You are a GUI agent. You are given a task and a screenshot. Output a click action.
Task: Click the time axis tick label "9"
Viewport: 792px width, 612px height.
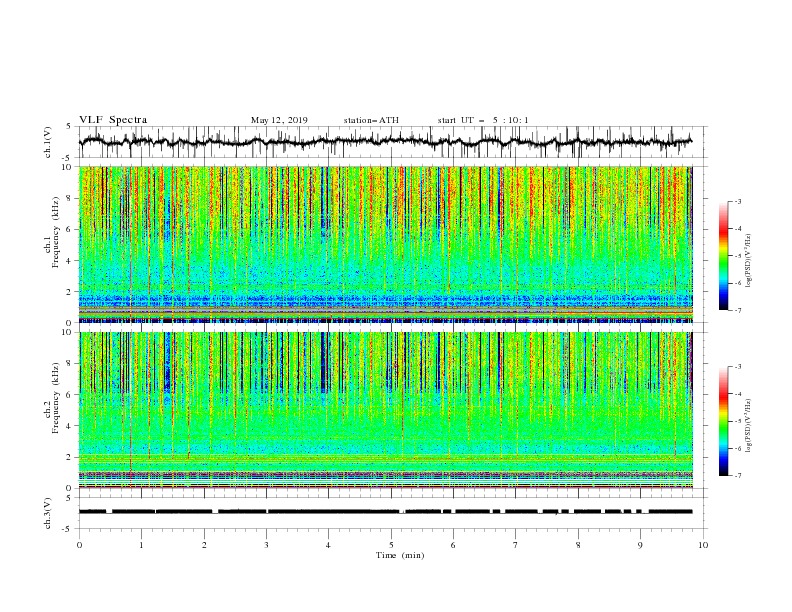[640, 545]
